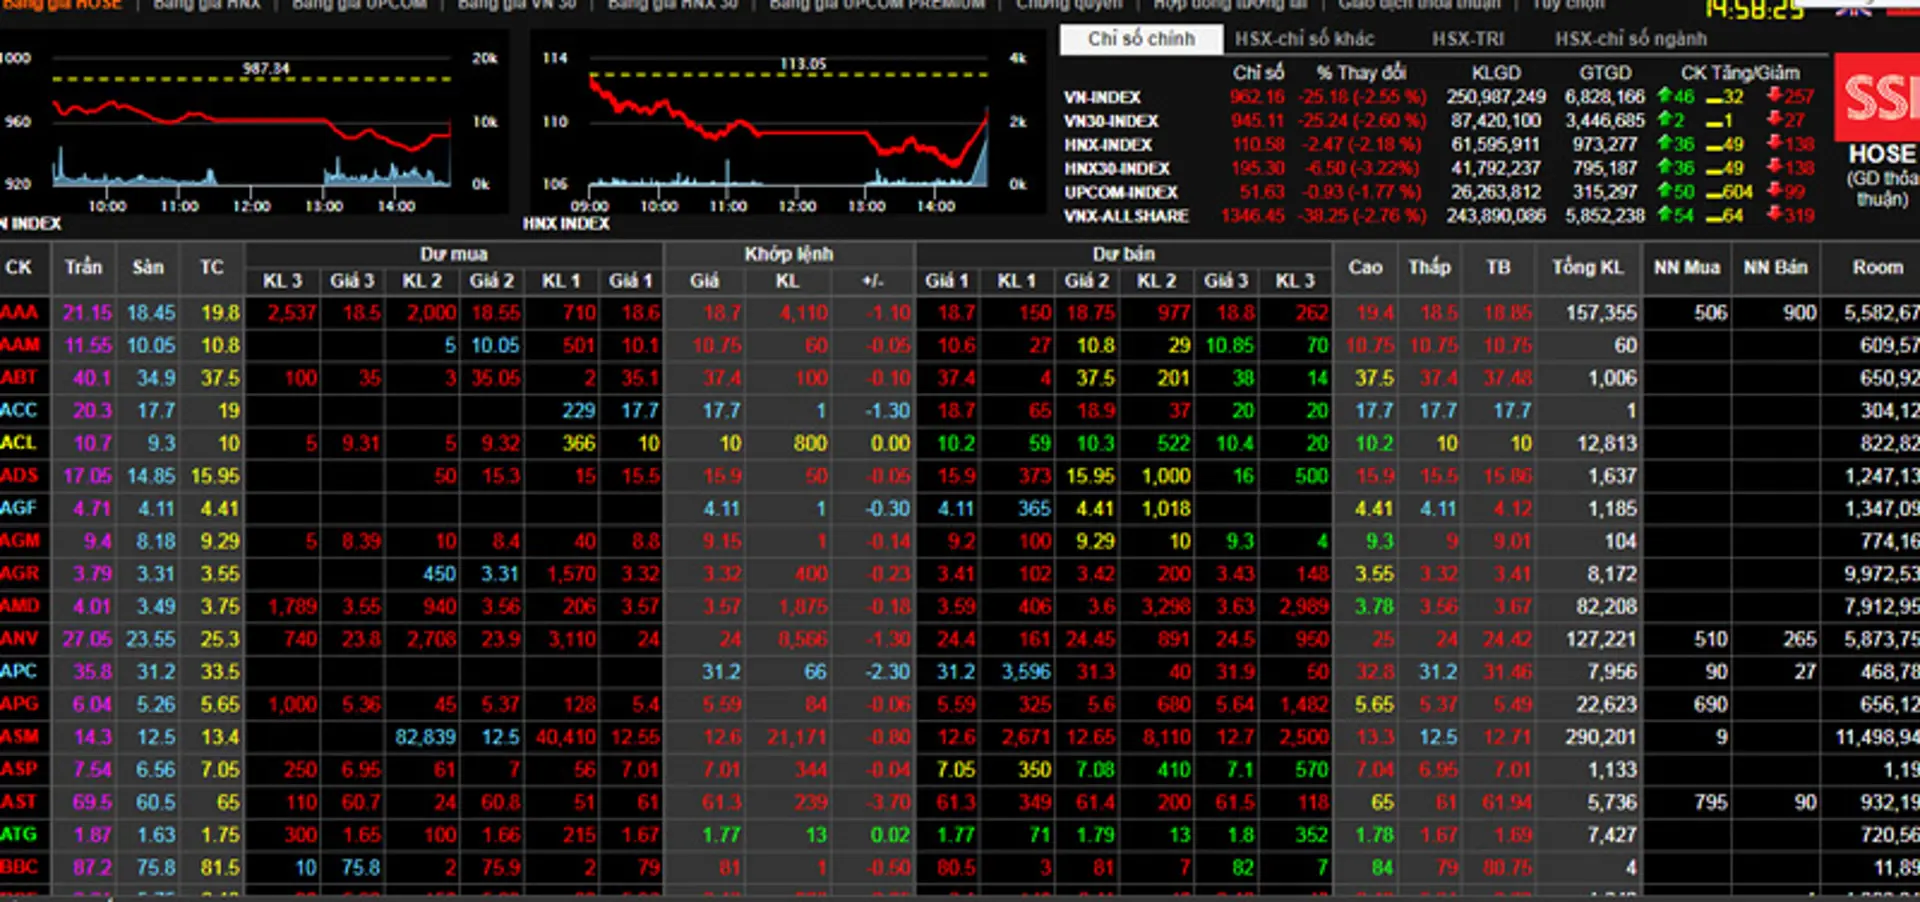Click the TB column header
The height and width of the screenshot is (902, 1920).
(x=1498, y=267)
